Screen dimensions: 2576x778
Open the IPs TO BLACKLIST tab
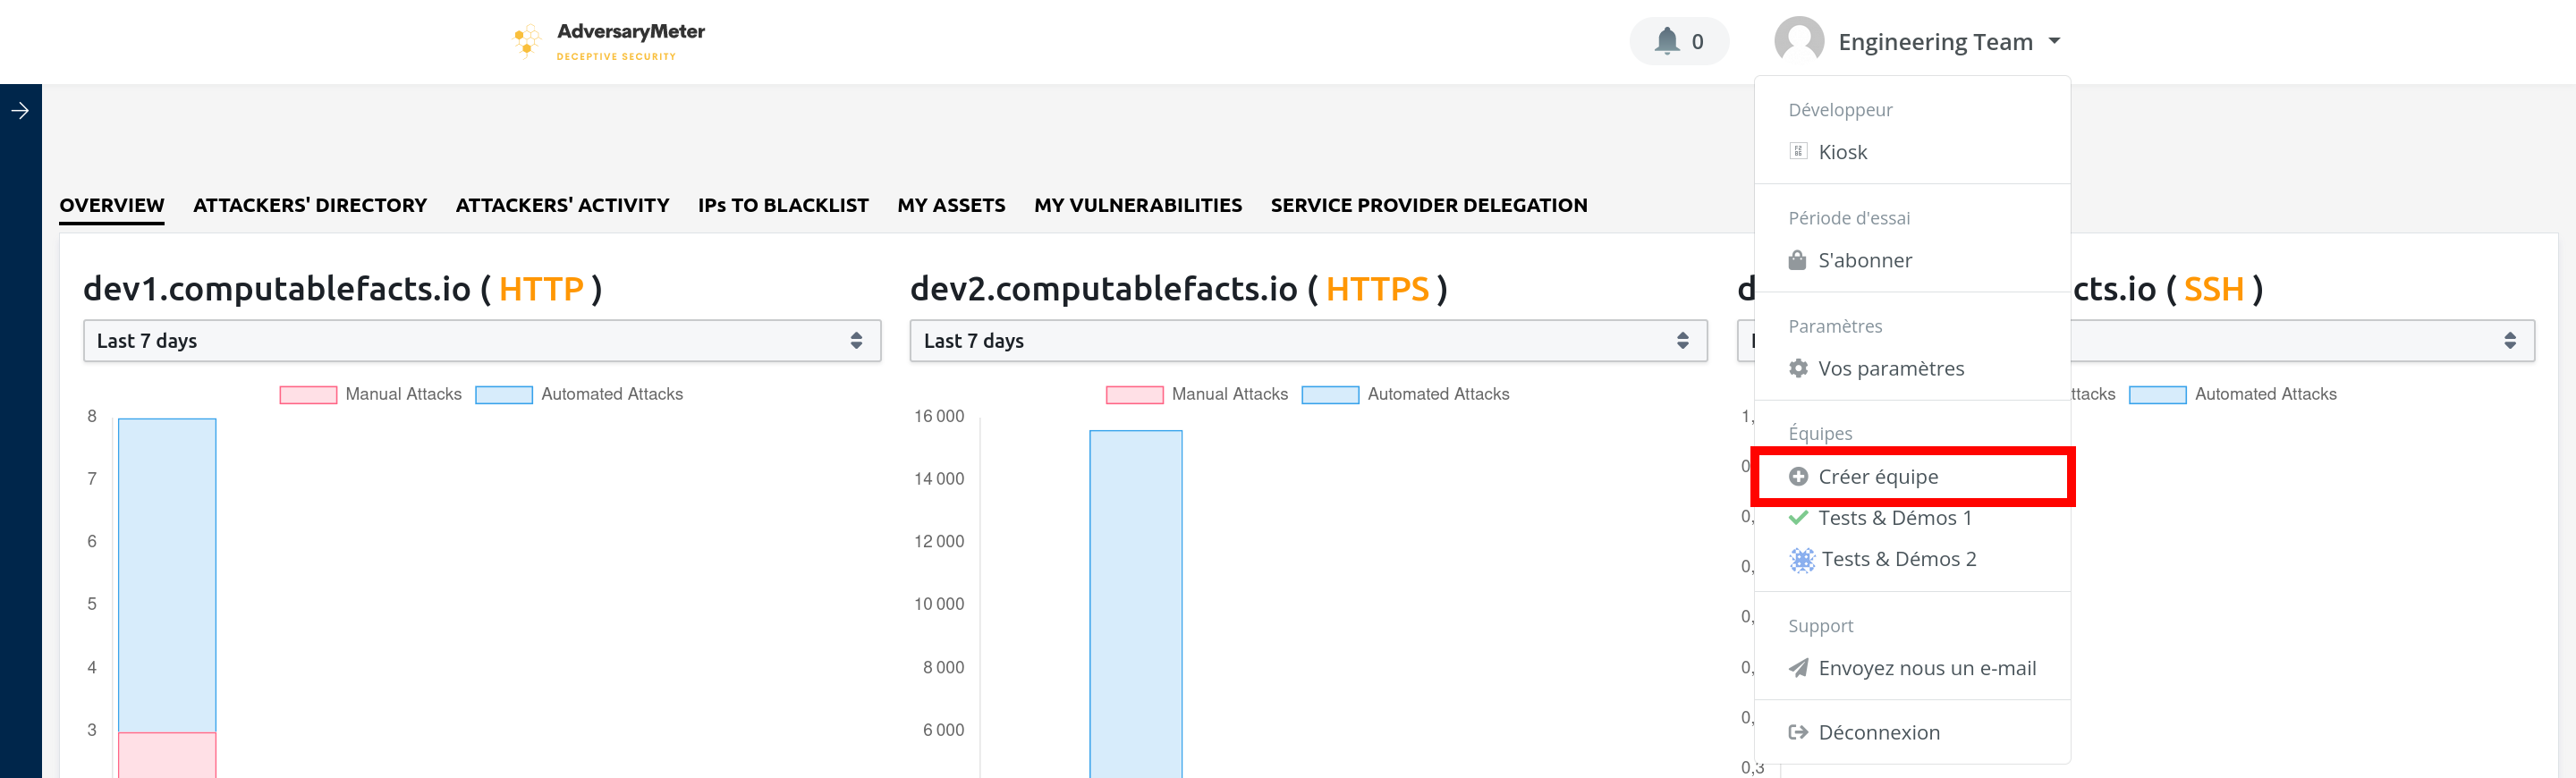pyautogui.click(x=782, y=205)
